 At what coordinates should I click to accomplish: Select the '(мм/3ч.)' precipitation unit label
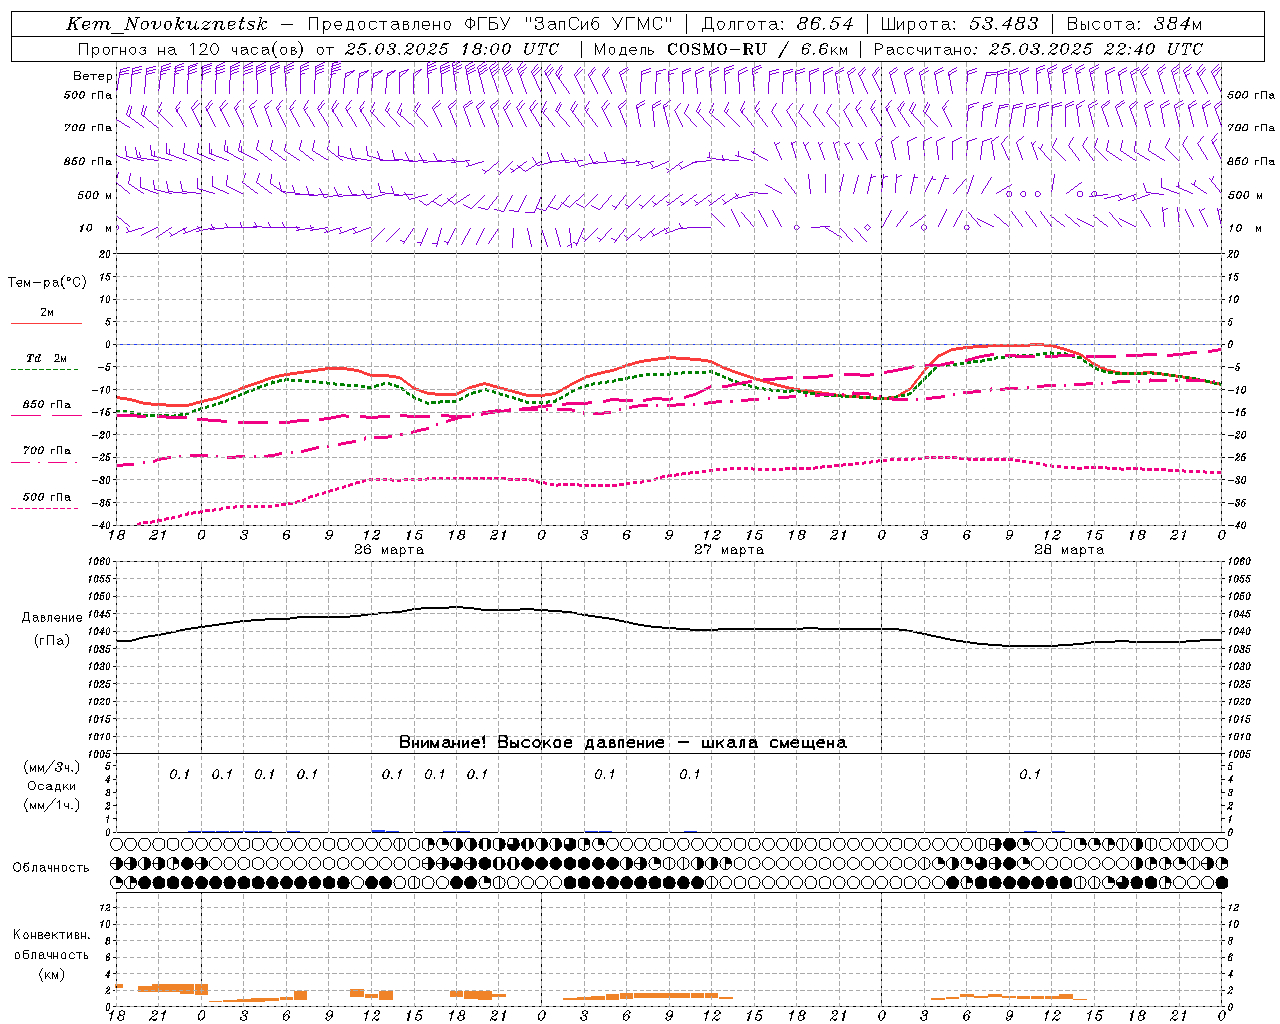[x=52, y=767]
